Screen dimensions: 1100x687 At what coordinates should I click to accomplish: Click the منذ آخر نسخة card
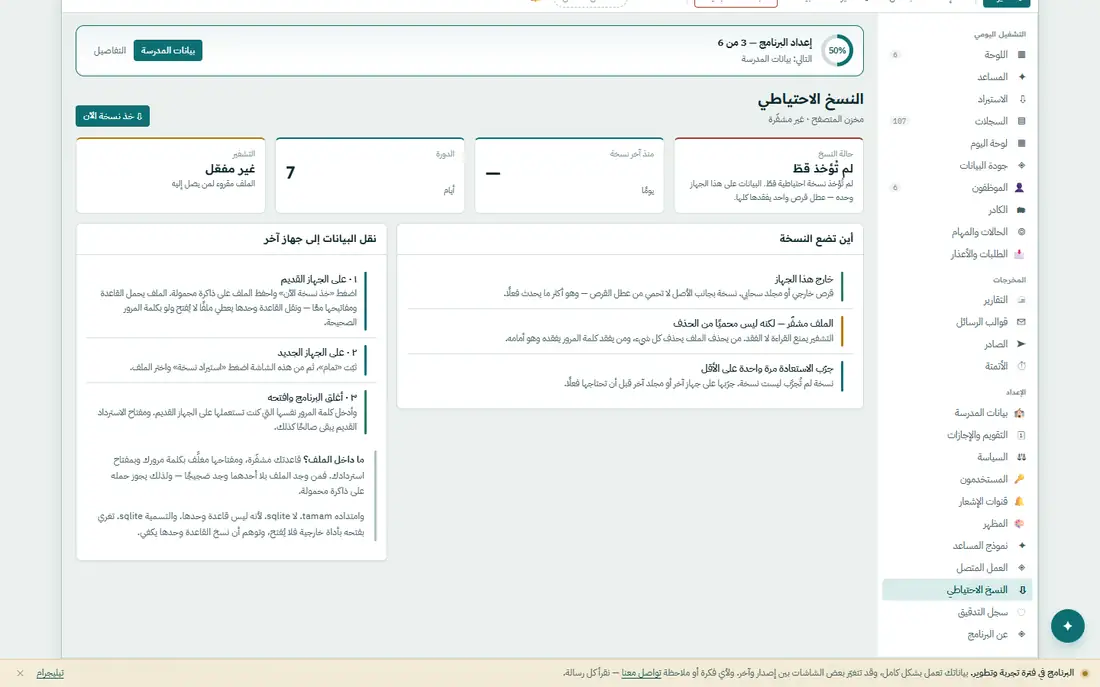click(x=570, y=175)
